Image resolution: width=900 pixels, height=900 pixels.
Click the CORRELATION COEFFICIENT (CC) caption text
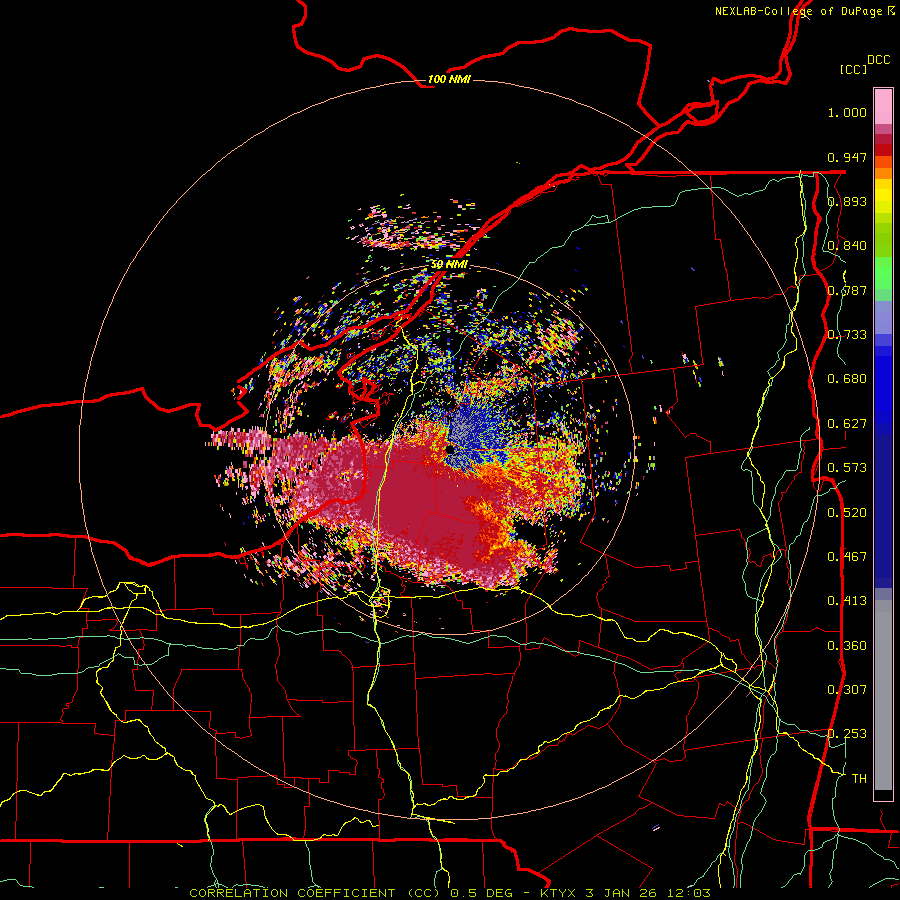click(315, 893)
